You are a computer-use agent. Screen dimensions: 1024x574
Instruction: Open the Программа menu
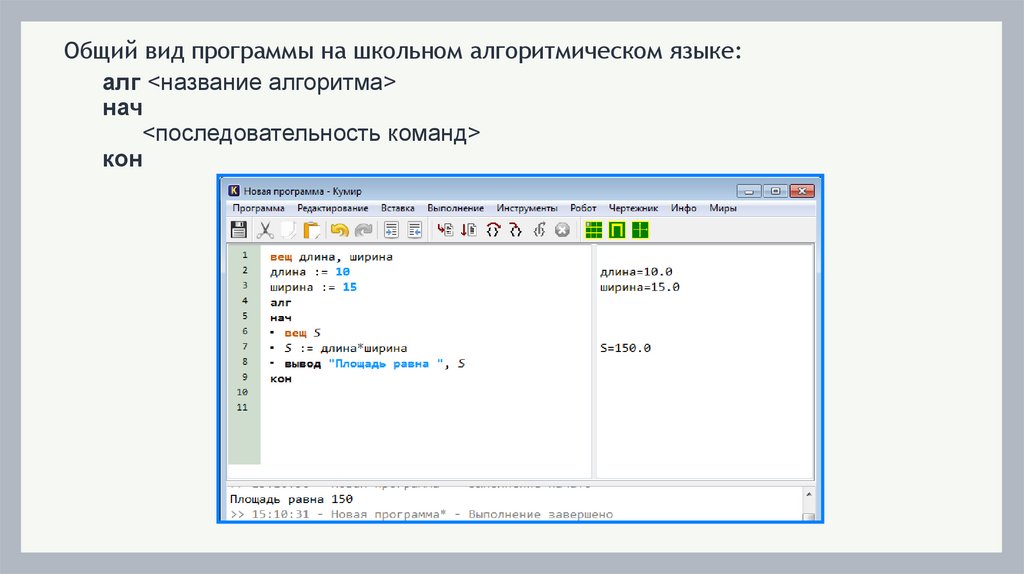click(259, 208)
